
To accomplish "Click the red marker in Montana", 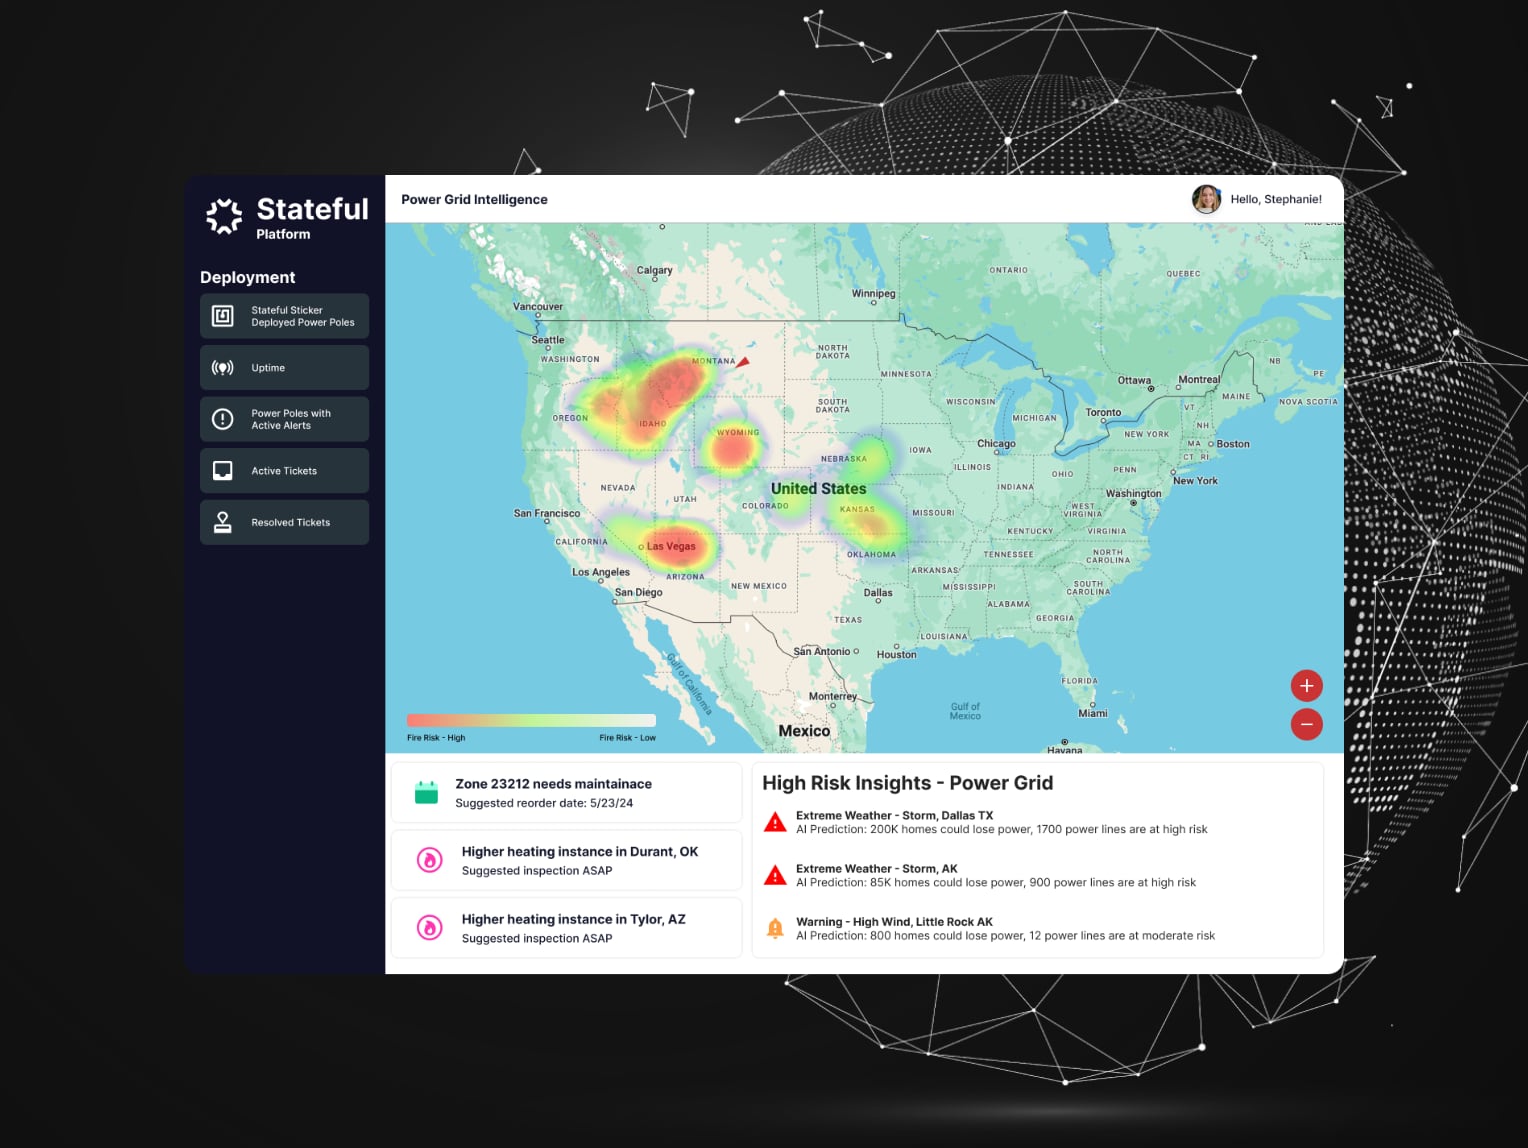I will tap(743, 362).
